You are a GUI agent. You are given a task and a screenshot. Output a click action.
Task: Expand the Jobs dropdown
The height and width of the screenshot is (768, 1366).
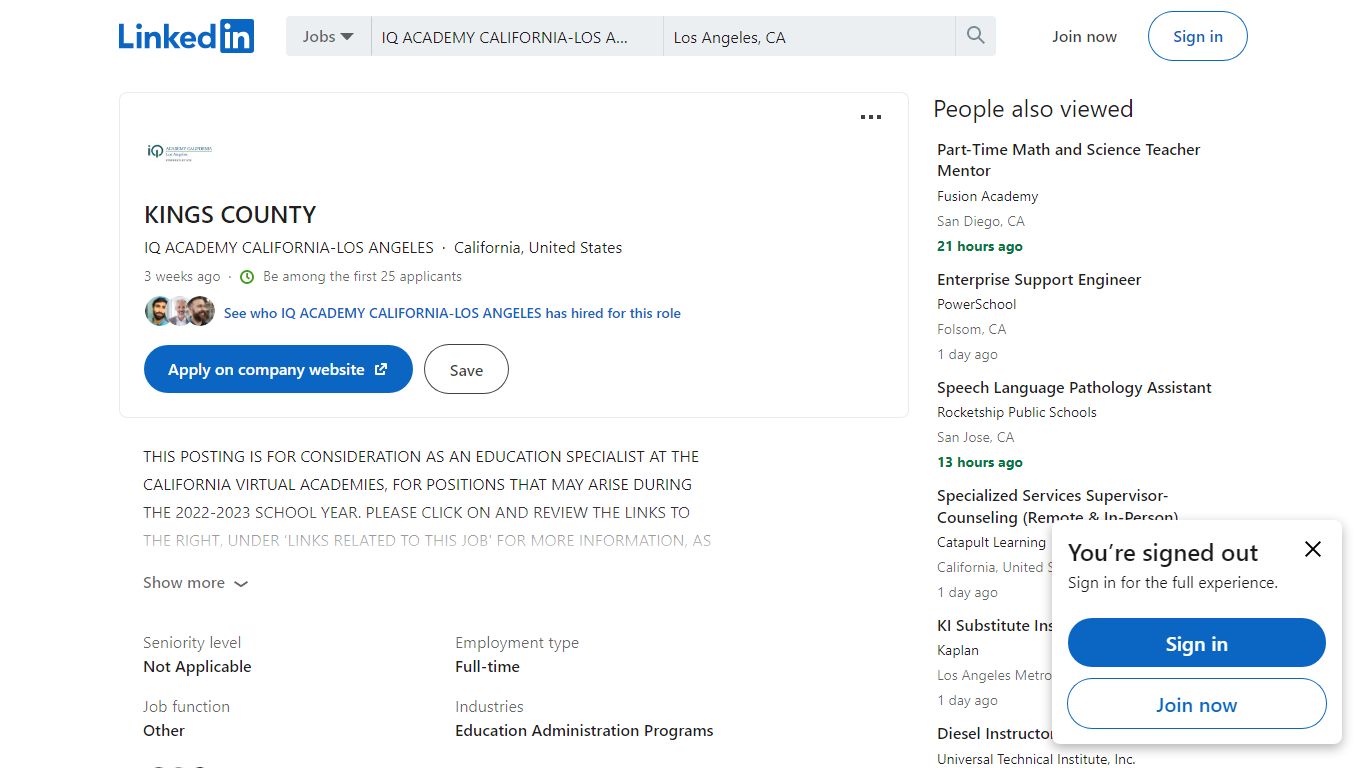click(328, 36)
